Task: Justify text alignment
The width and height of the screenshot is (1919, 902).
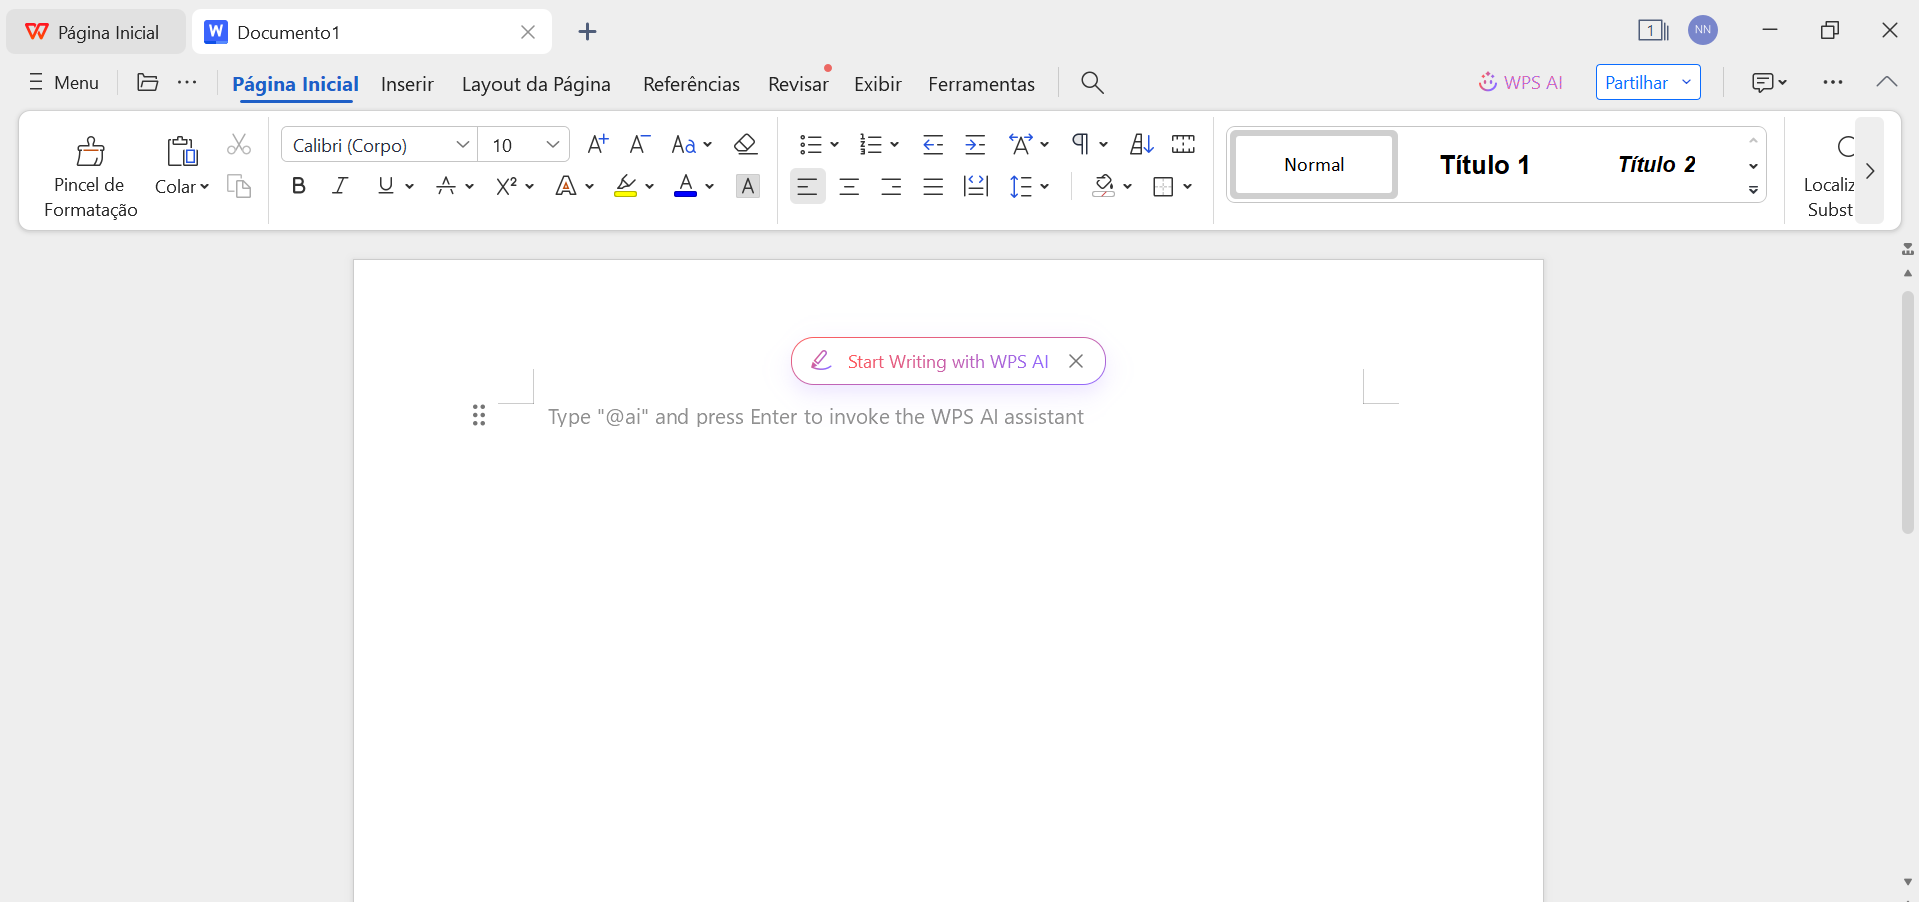Action: point(933,186)
